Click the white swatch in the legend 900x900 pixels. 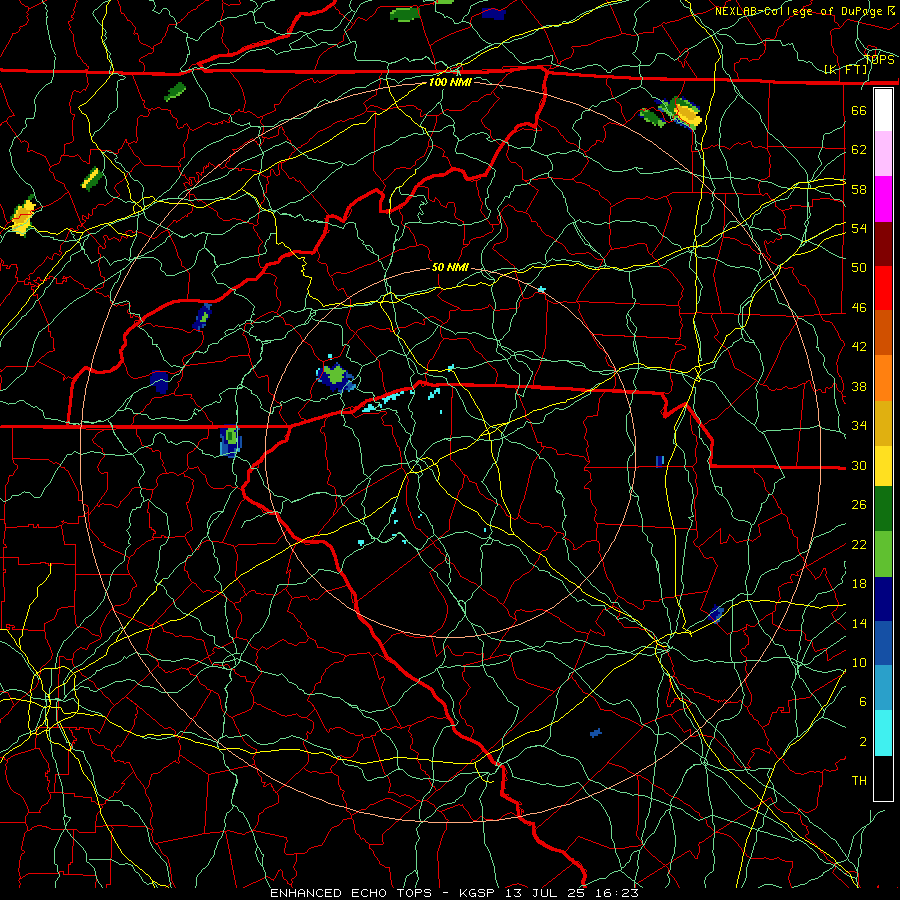(x=883, y=110)
